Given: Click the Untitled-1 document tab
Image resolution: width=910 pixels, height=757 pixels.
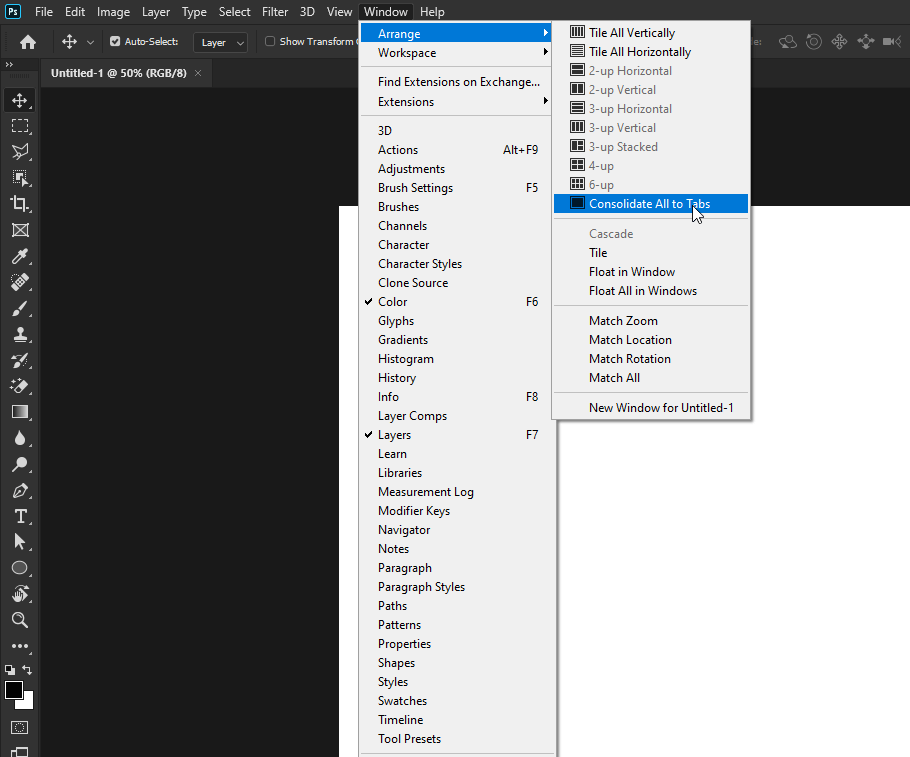Looking at the screenshot, I should click(x=118, y=73).
